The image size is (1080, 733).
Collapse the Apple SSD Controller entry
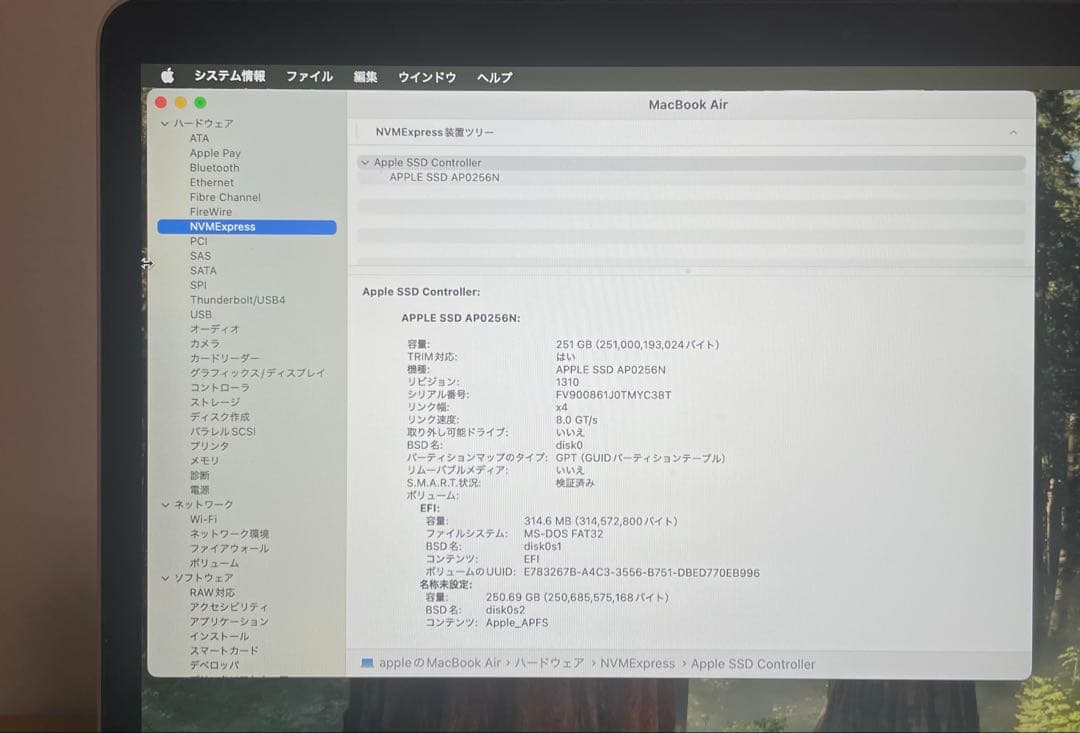366,162
